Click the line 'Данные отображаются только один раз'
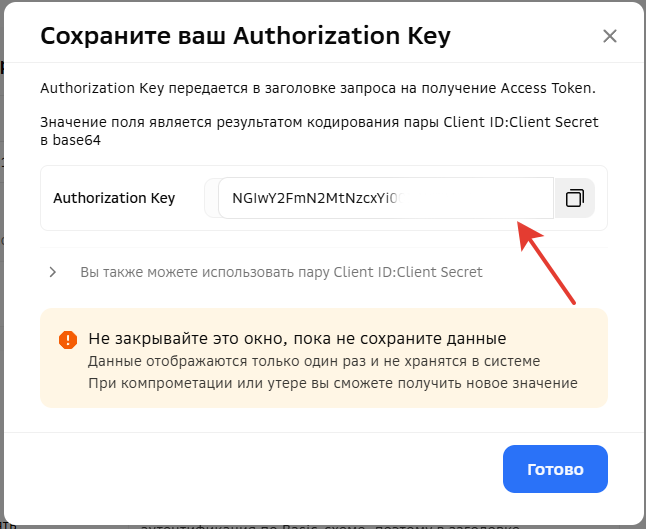Screen dimensions: 646x529 [x=314, y=361]
